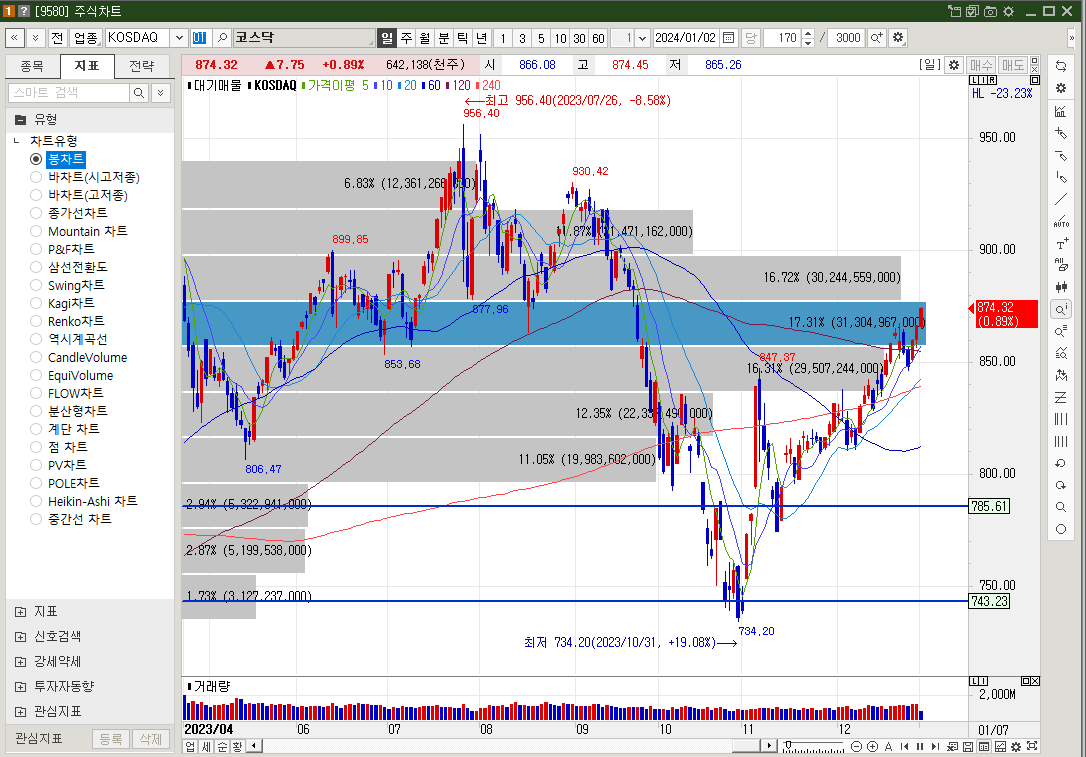The image size is (1086, 757).
Task: Click the title bar camera capture icon
Action: 990,11
